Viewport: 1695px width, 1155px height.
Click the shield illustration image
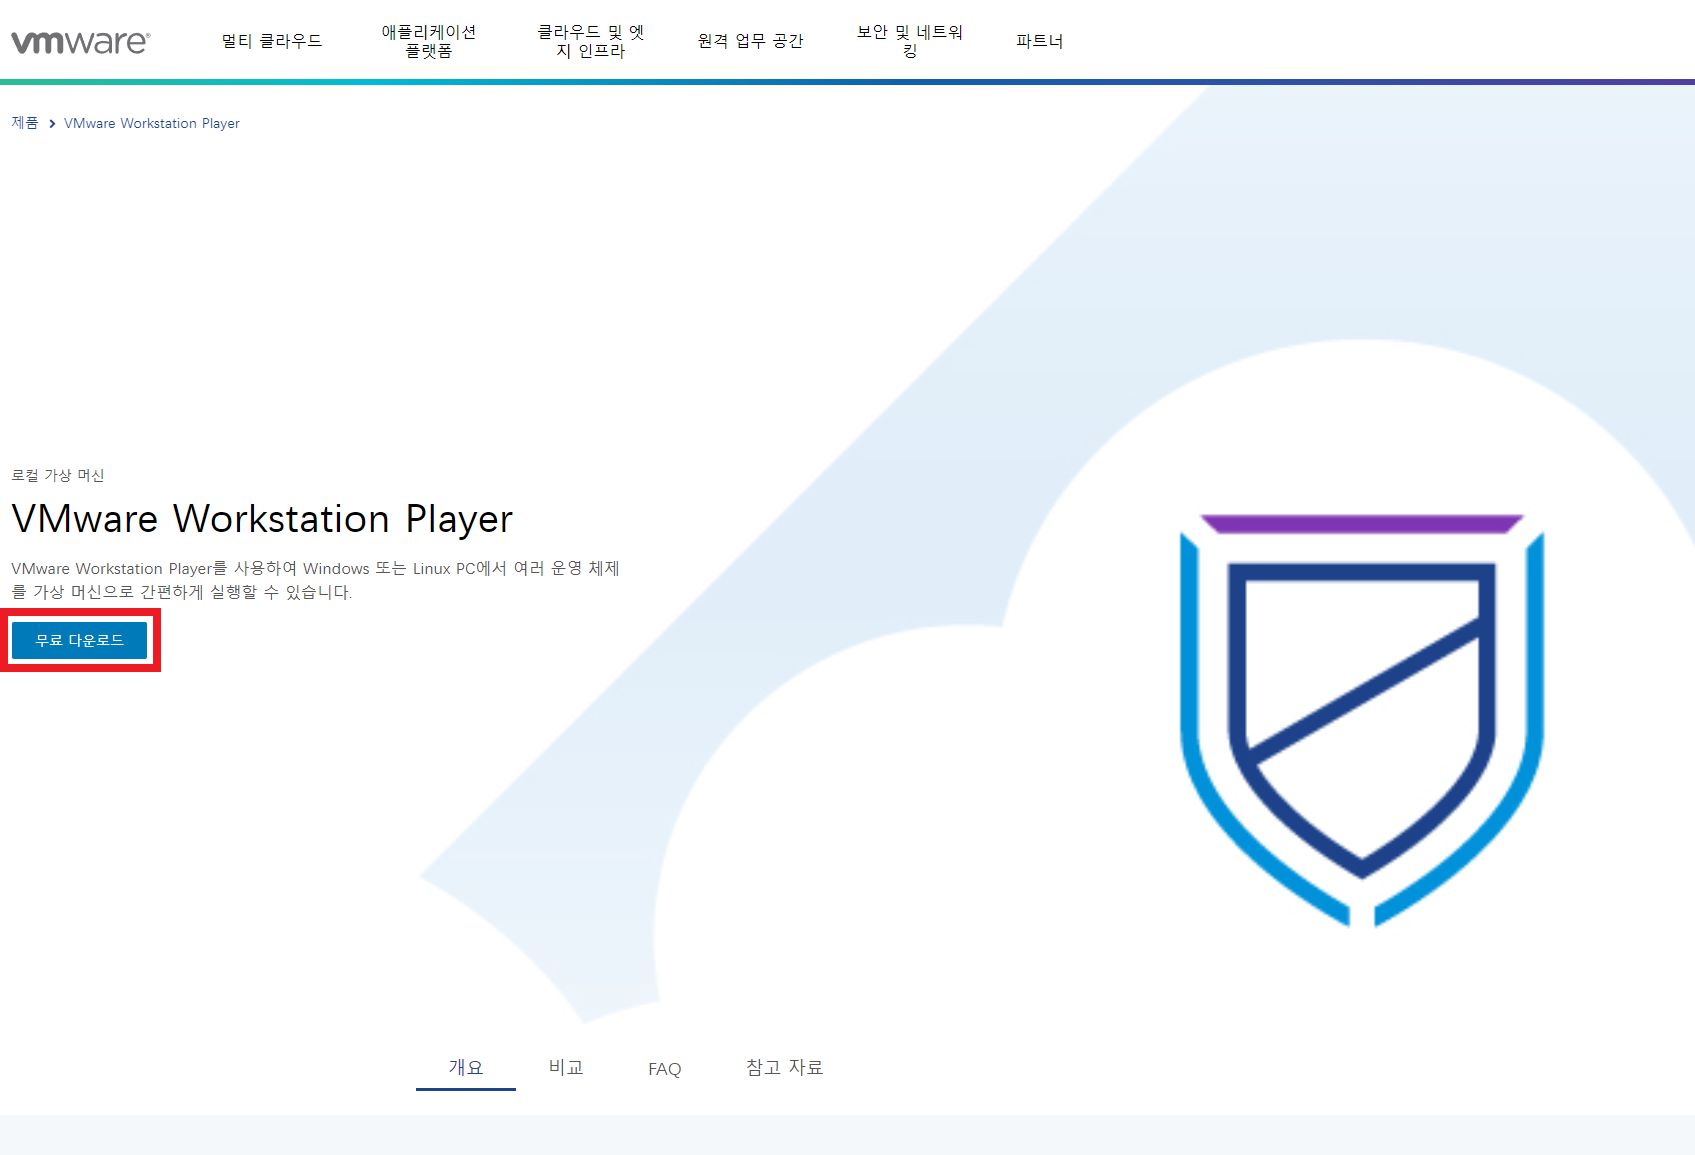click(x=1362, y=720)
